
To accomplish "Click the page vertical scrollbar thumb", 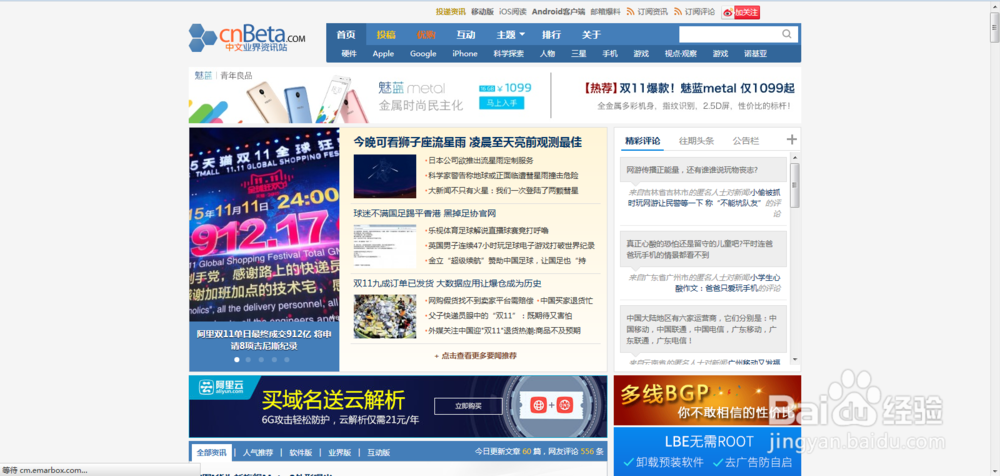I will point(995,26).
